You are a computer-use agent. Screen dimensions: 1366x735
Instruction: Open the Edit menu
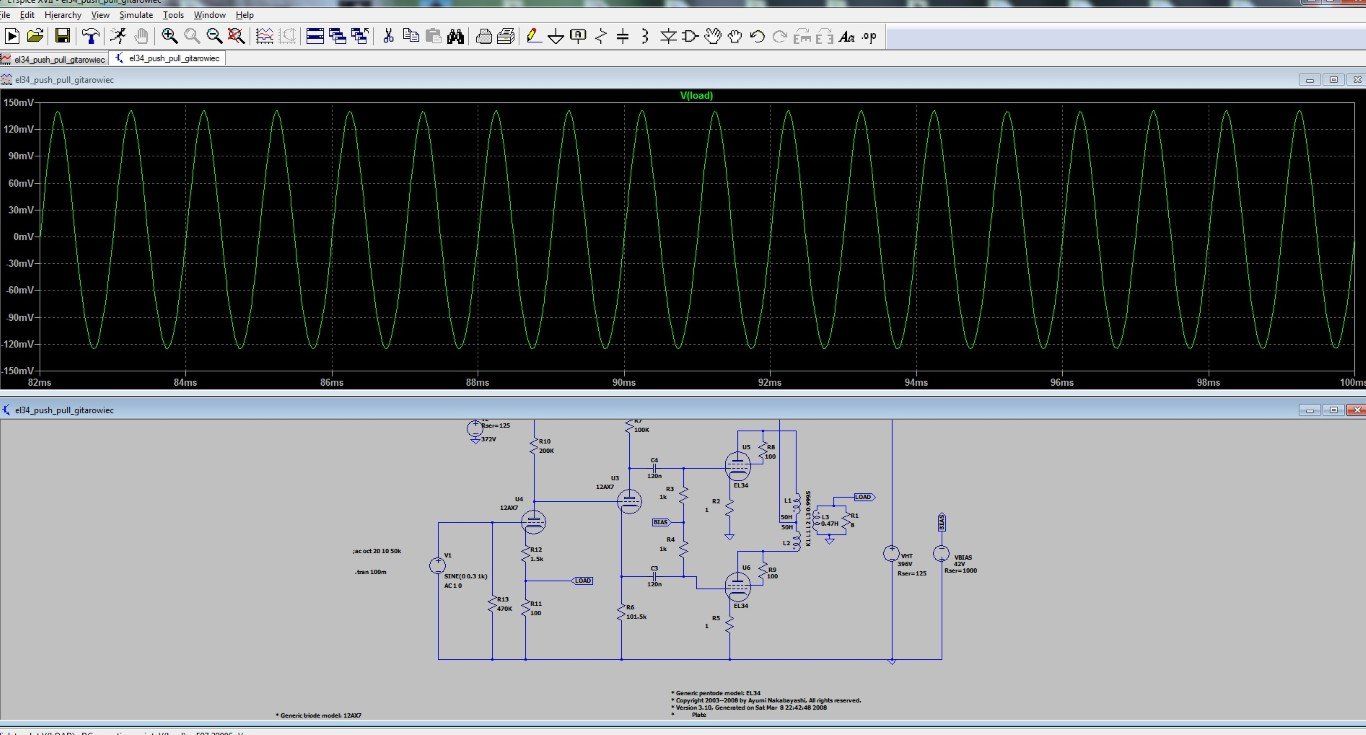[27, 15]
